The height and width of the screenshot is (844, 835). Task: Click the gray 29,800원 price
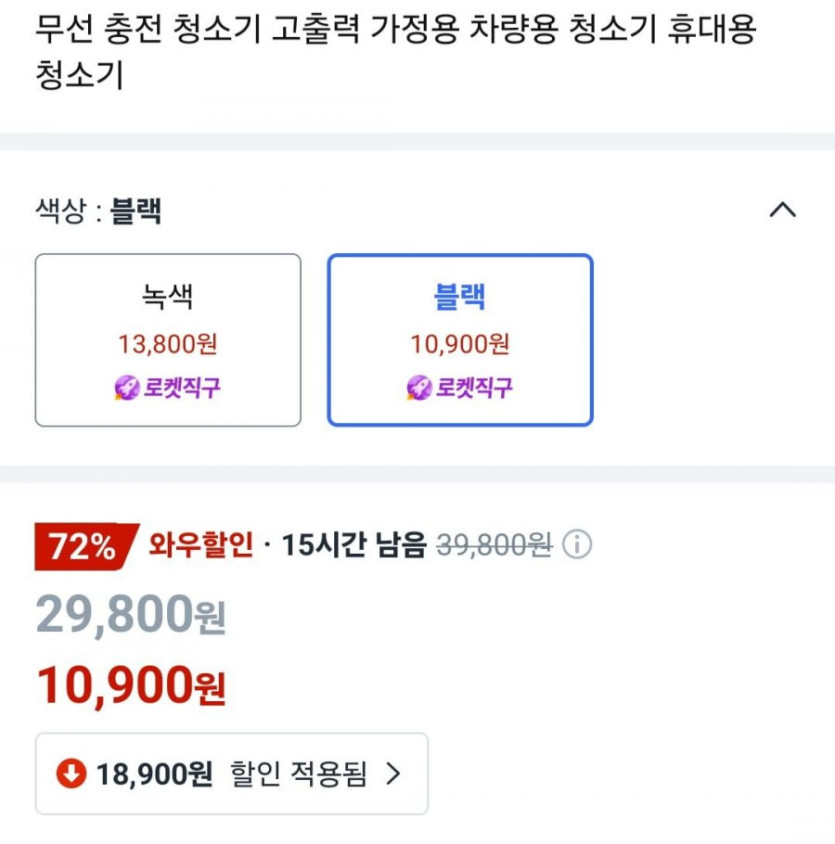pos(131,614)
